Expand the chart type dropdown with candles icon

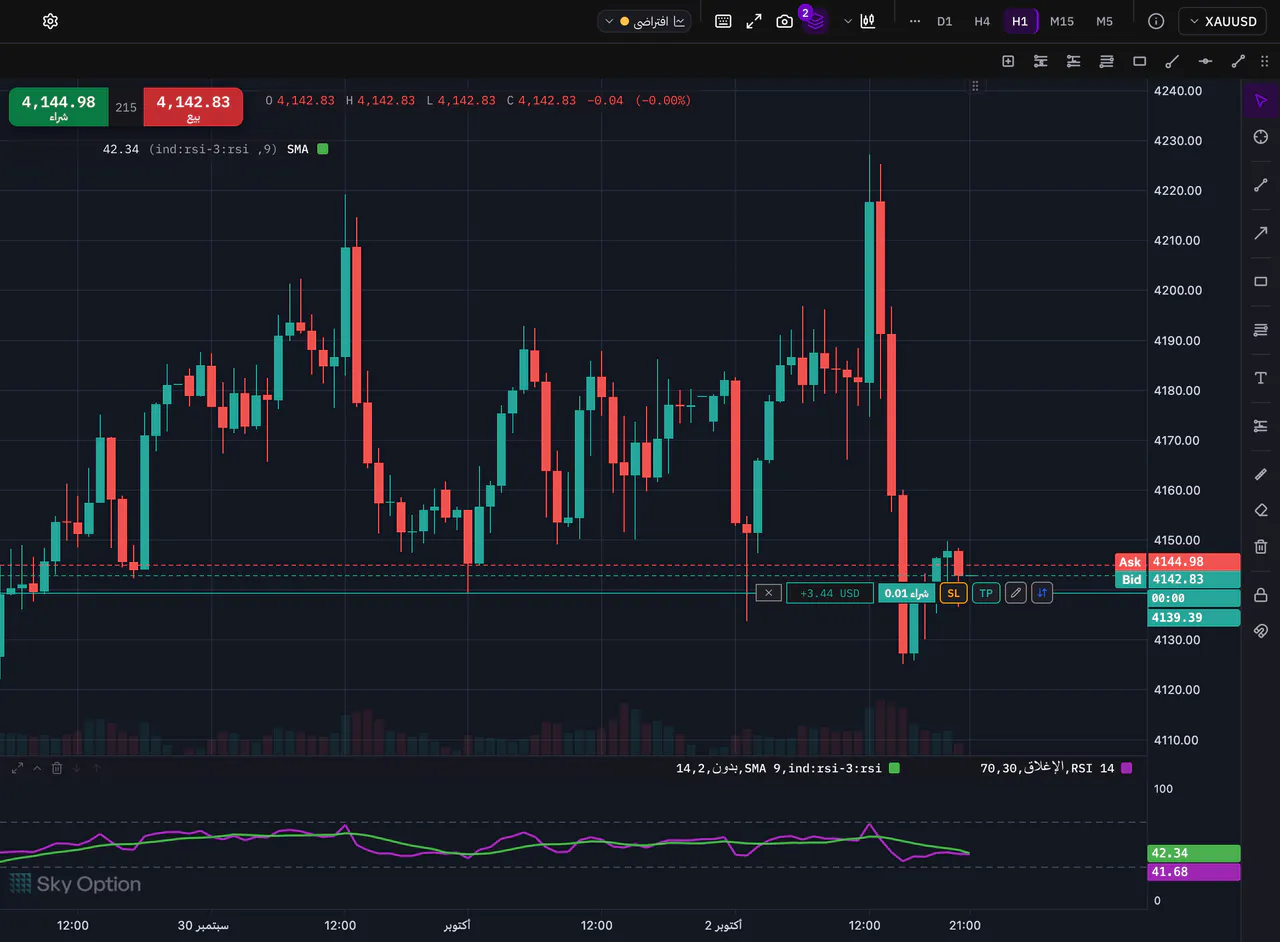tap(860, 21)
